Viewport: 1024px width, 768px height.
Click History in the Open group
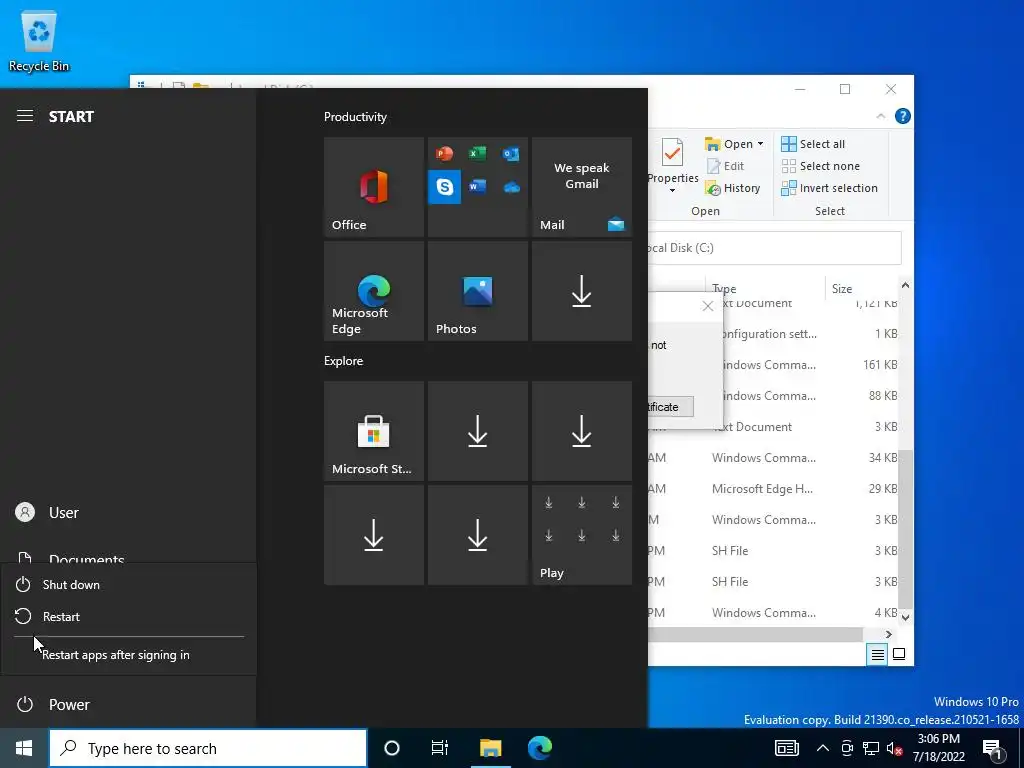point(733,188)
